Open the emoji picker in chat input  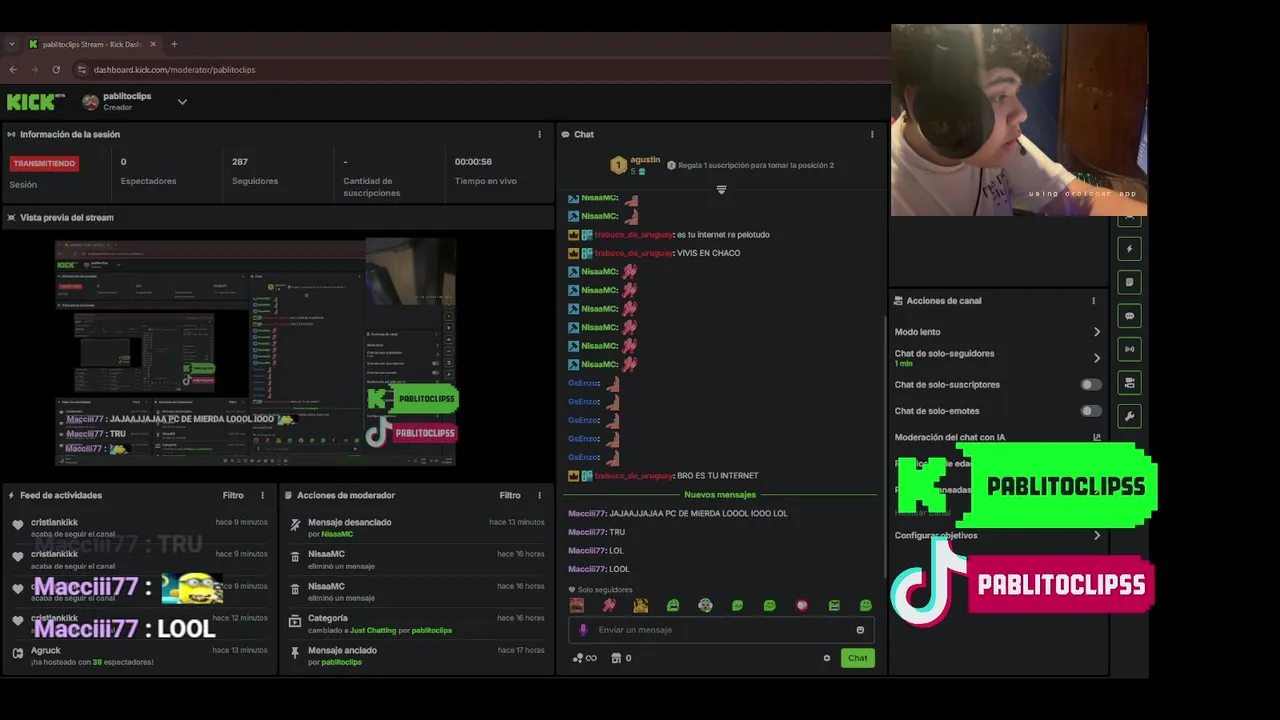pyautogui.click(x=860, y=630)
